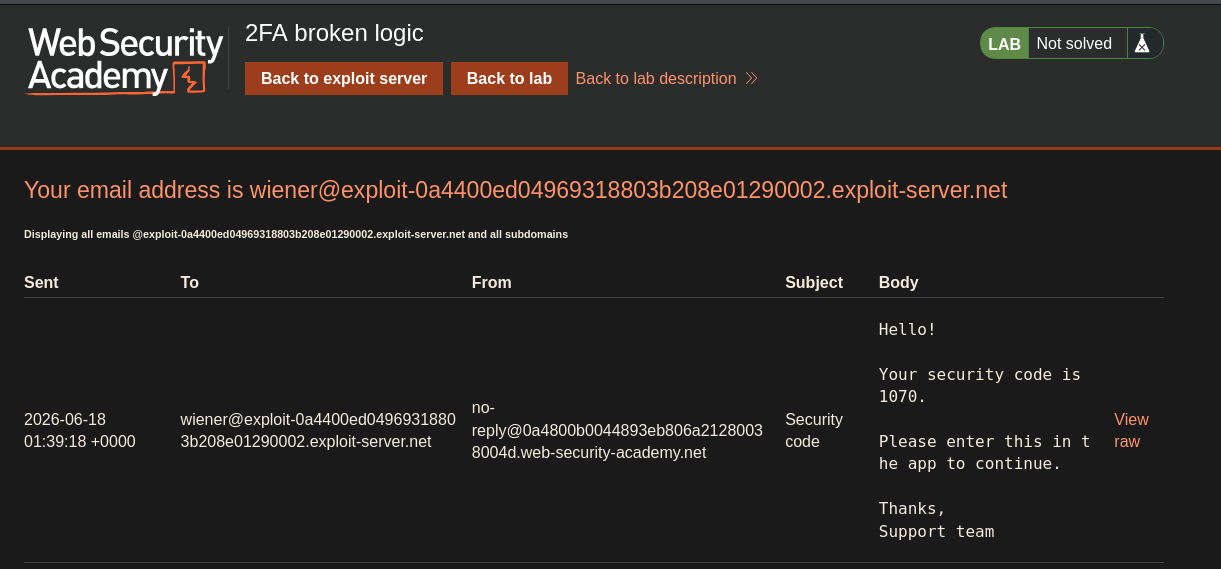Viewport: 1221px width, 569px height.
Task: Click the To column header
Action: pos(190,283)
